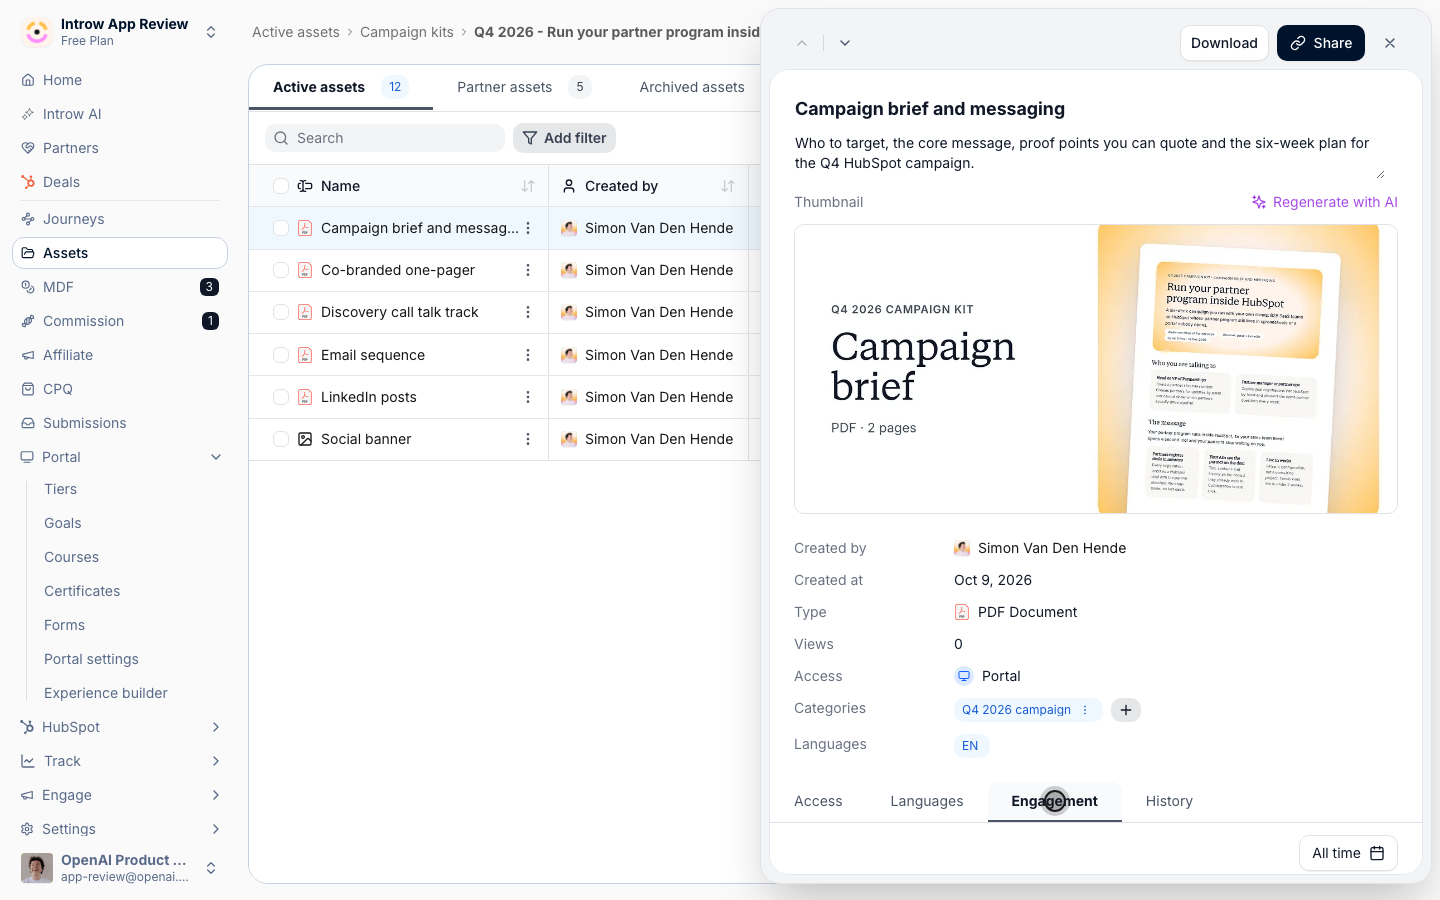Go to next asset with down arrow
Image resolution: width=1440 pixels, height=900 pixels.
tap(845, 43)
